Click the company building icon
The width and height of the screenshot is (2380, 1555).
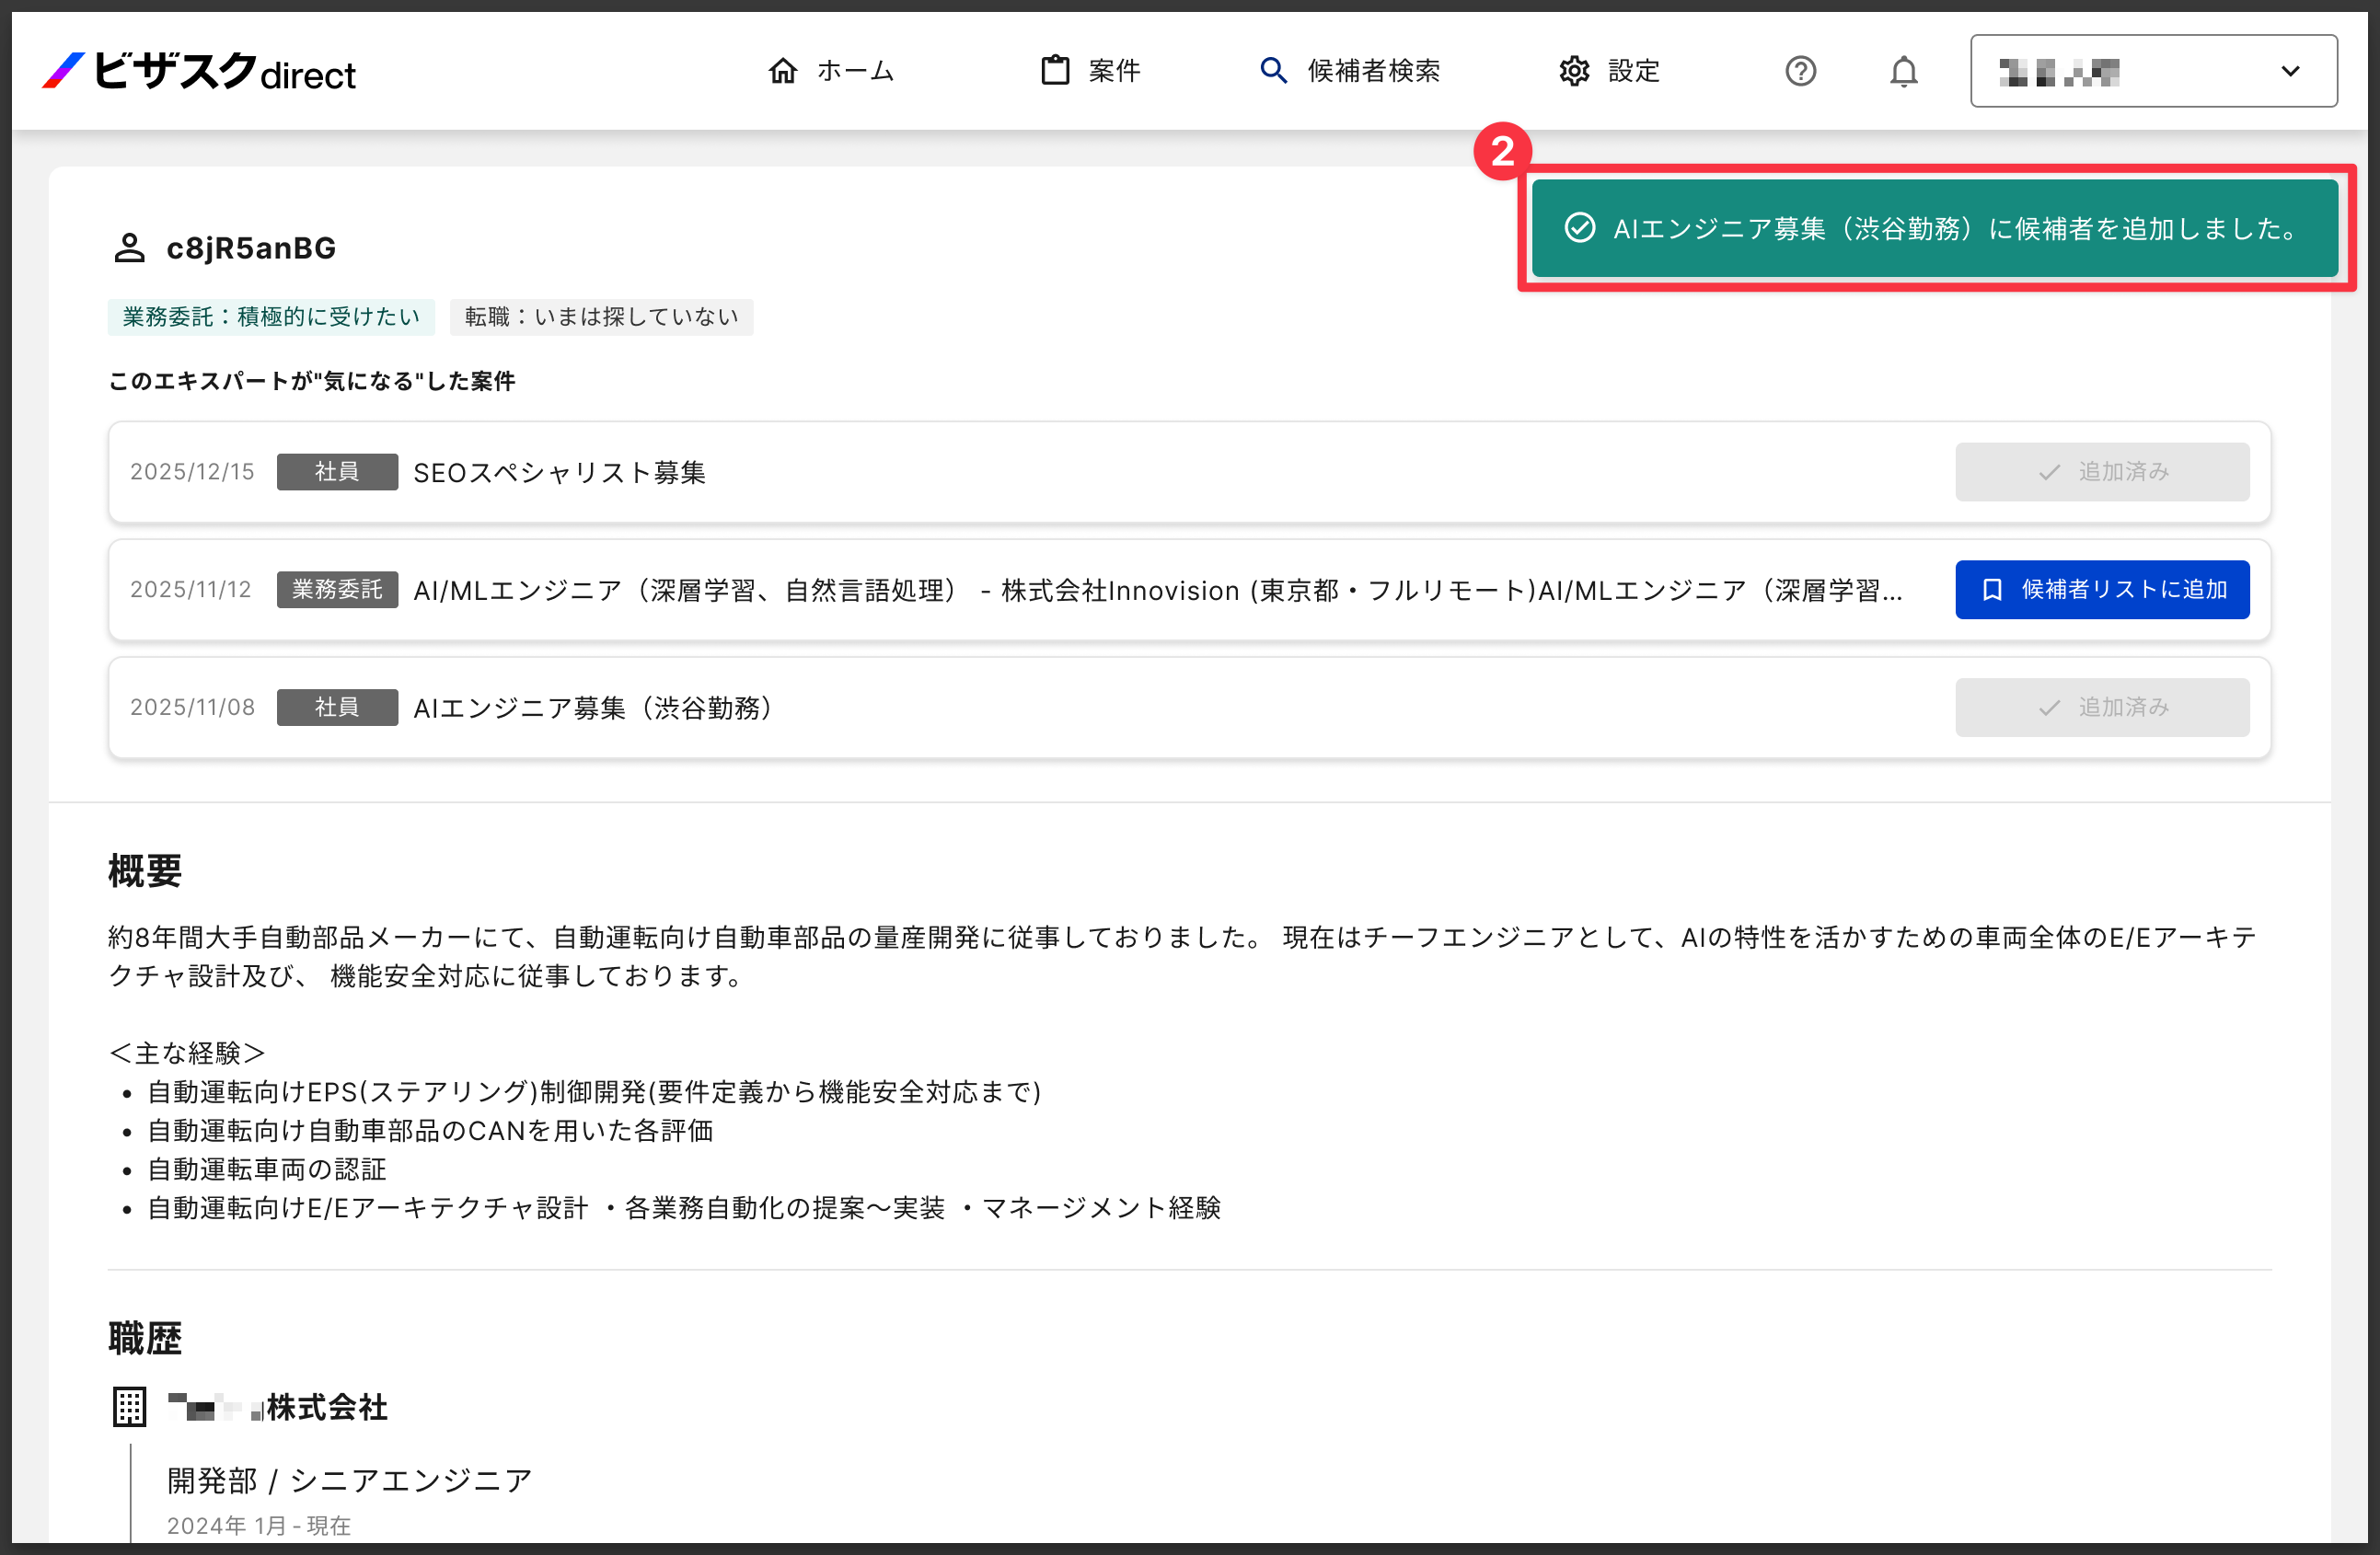point(129,1407)
